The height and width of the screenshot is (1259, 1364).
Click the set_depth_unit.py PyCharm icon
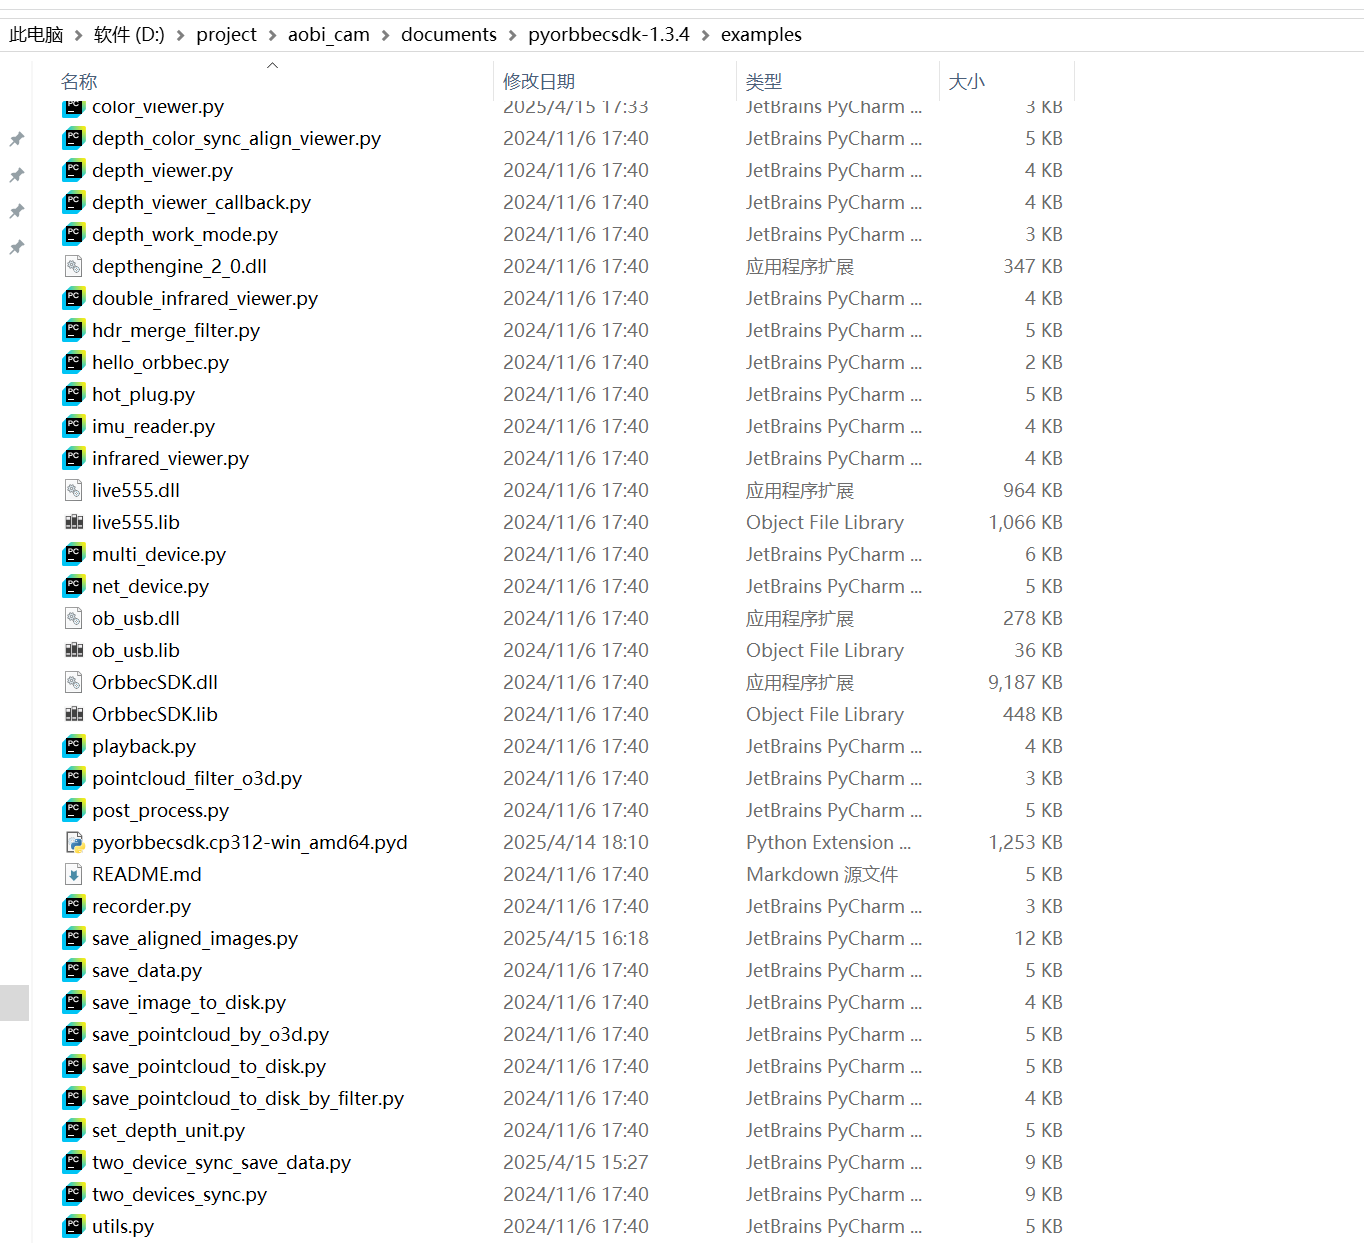point(74,1130)
